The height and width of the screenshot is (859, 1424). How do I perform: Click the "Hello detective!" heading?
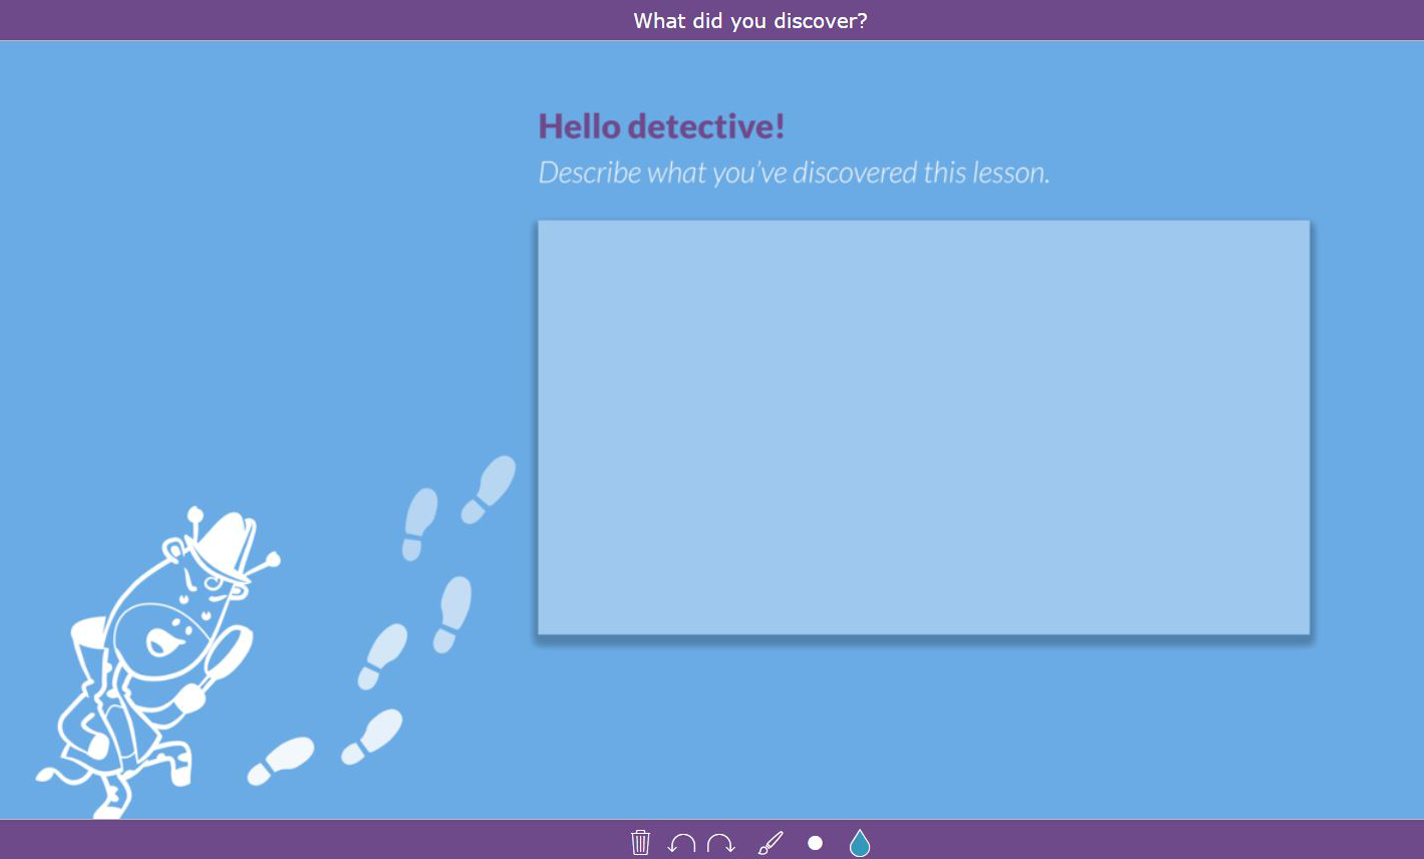click(661, 126)
